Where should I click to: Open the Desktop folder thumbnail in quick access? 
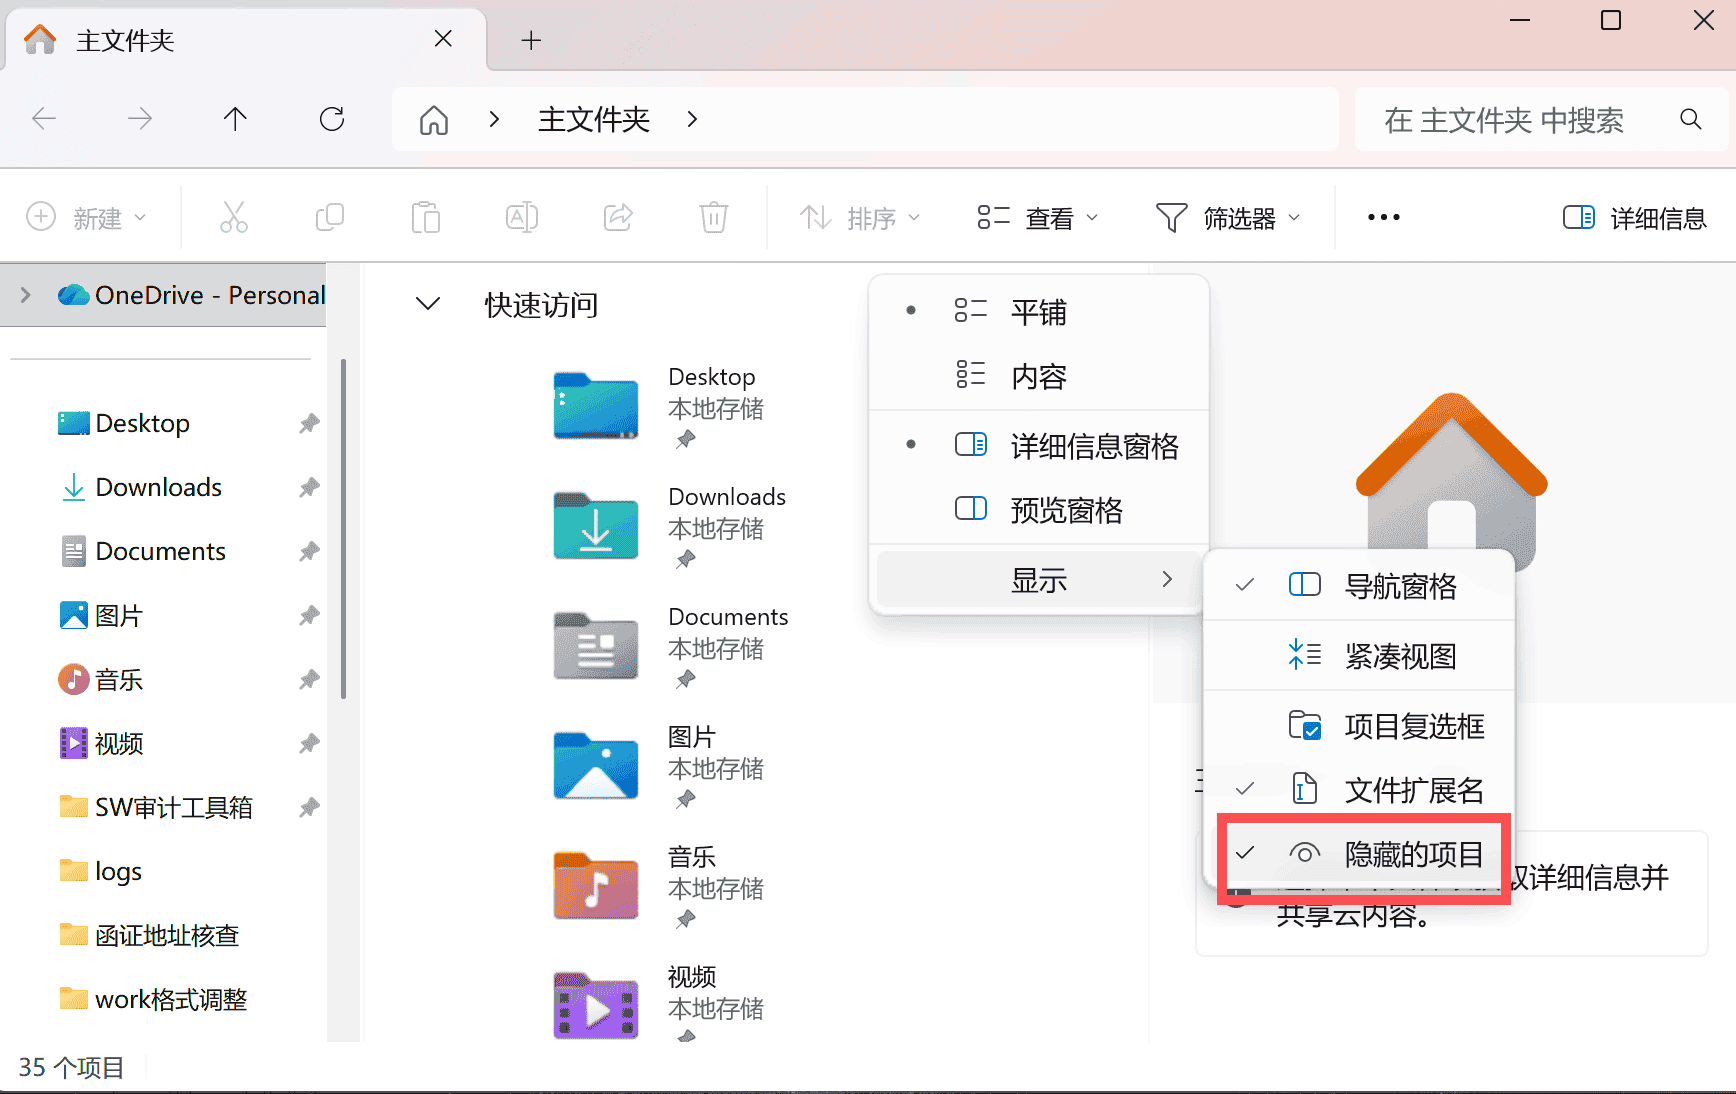coord(596,406)
